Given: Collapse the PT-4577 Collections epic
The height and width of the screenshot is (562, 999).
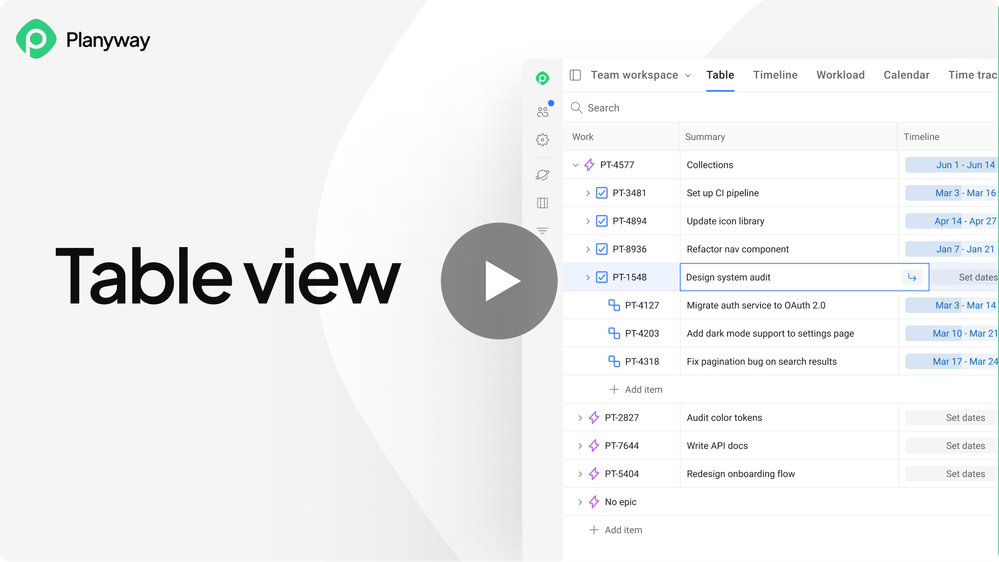Looking at the screenshot, I should click(575, 165).
